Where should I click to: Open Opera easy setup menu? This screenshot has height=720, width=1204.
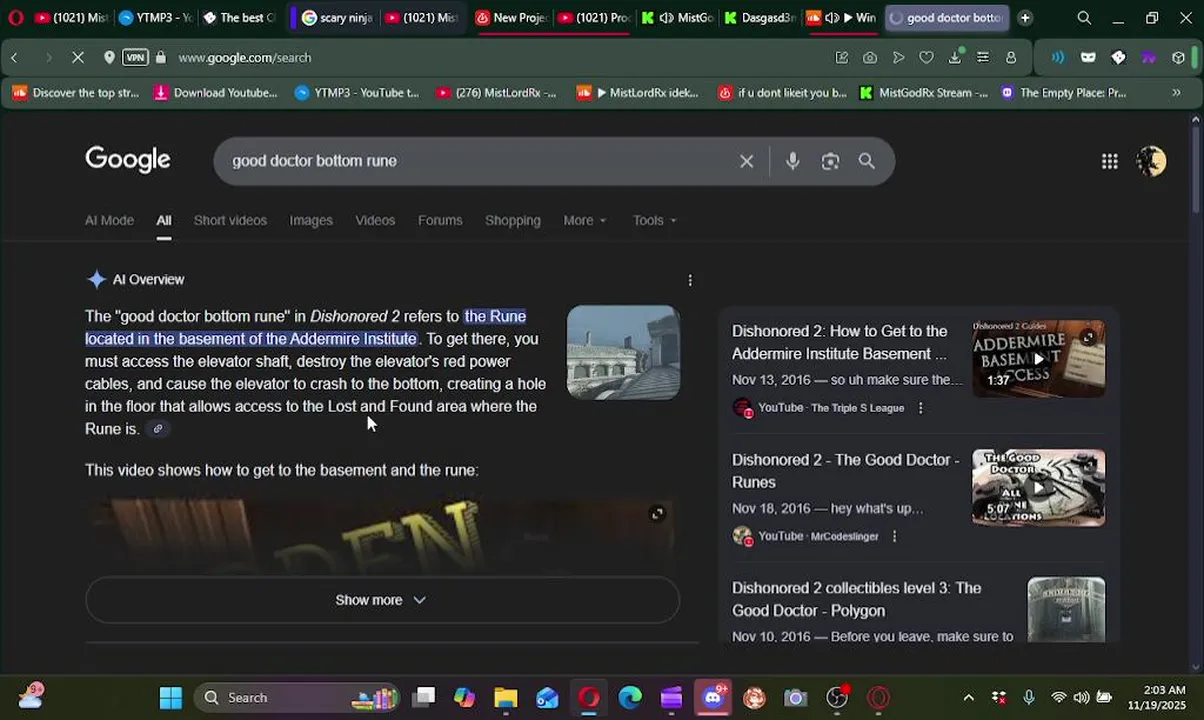[983, 58]
